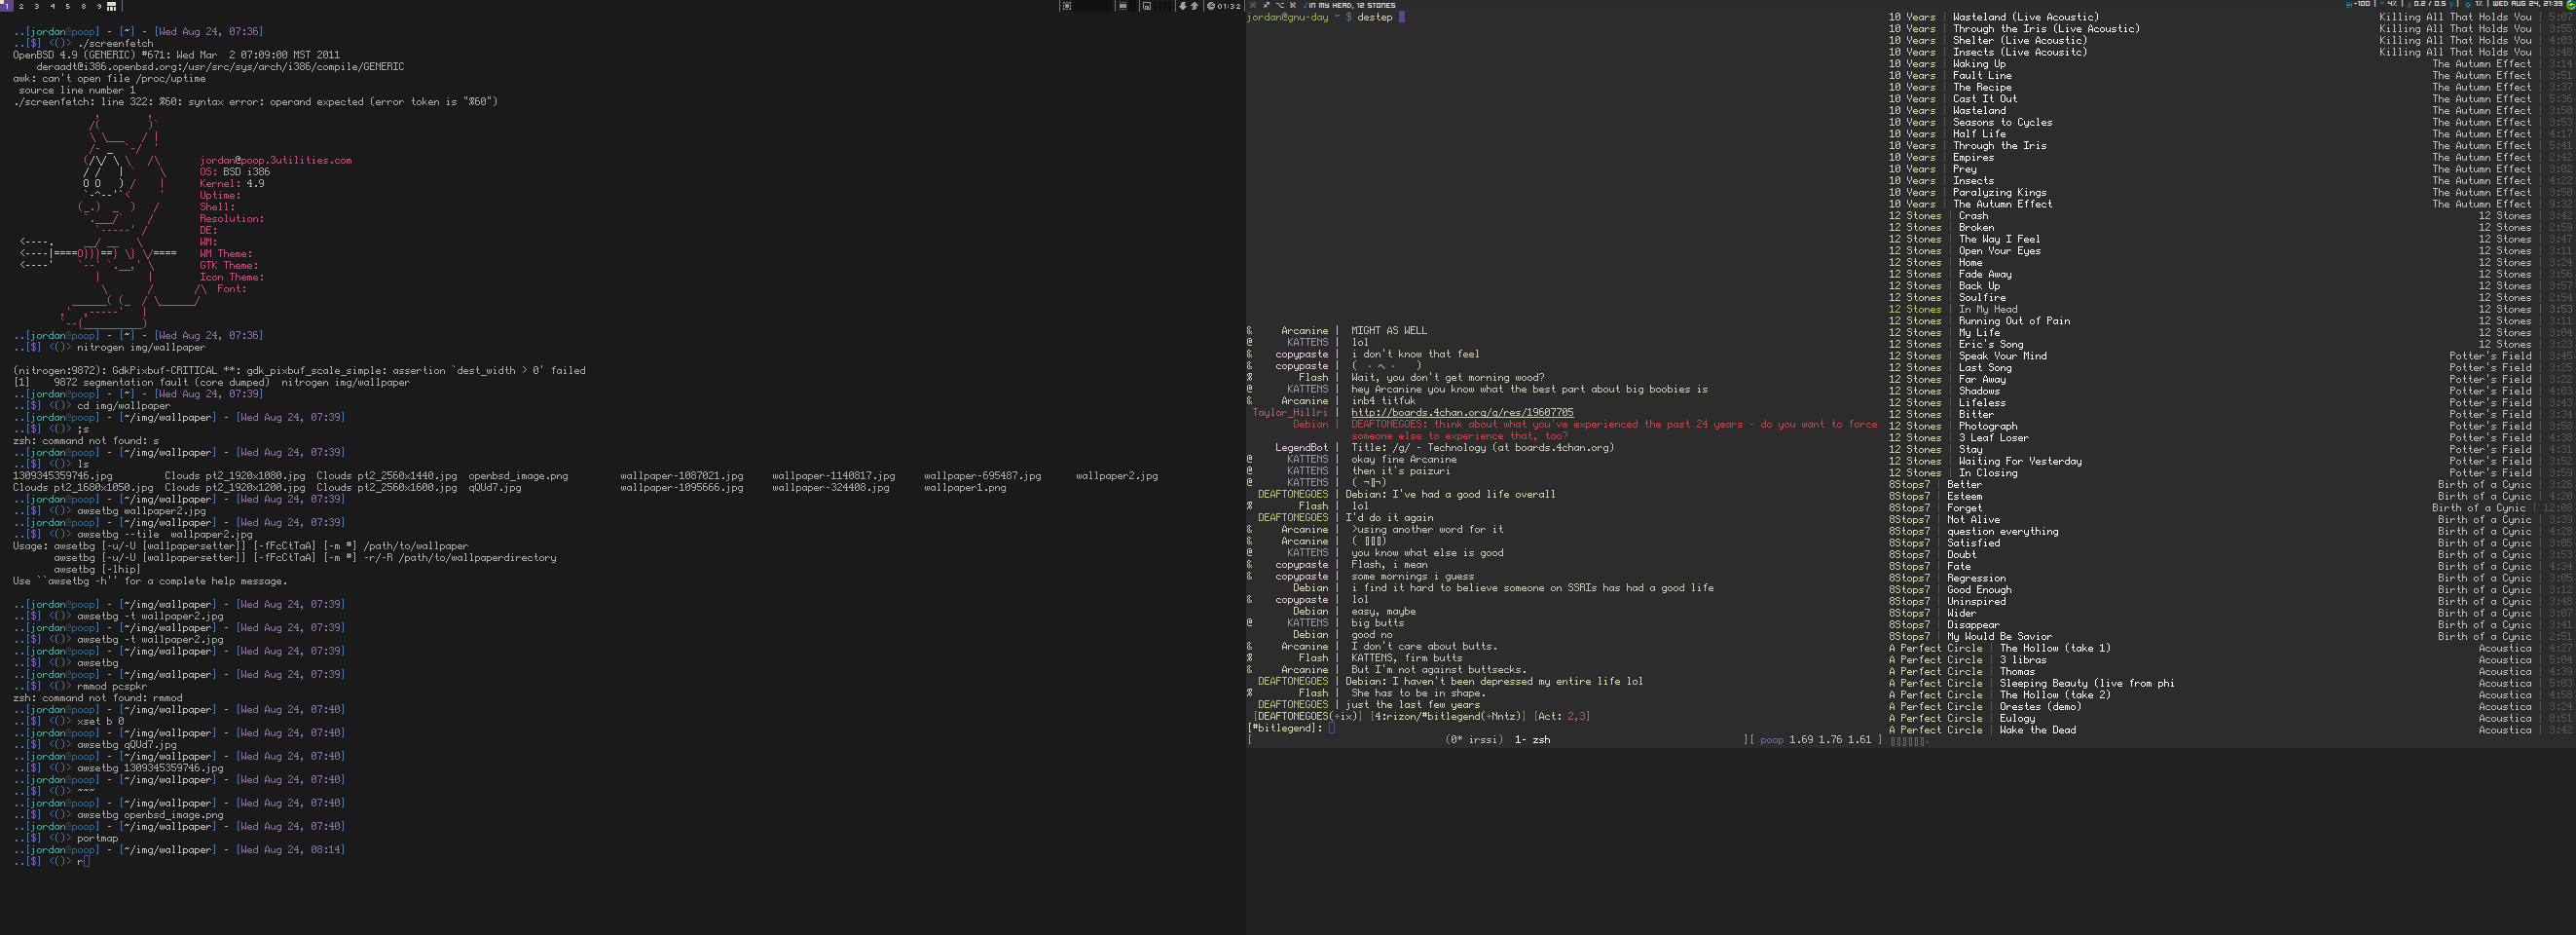Switch to workspace 4 tag
2576x935 pixels.
pos(53,5)
